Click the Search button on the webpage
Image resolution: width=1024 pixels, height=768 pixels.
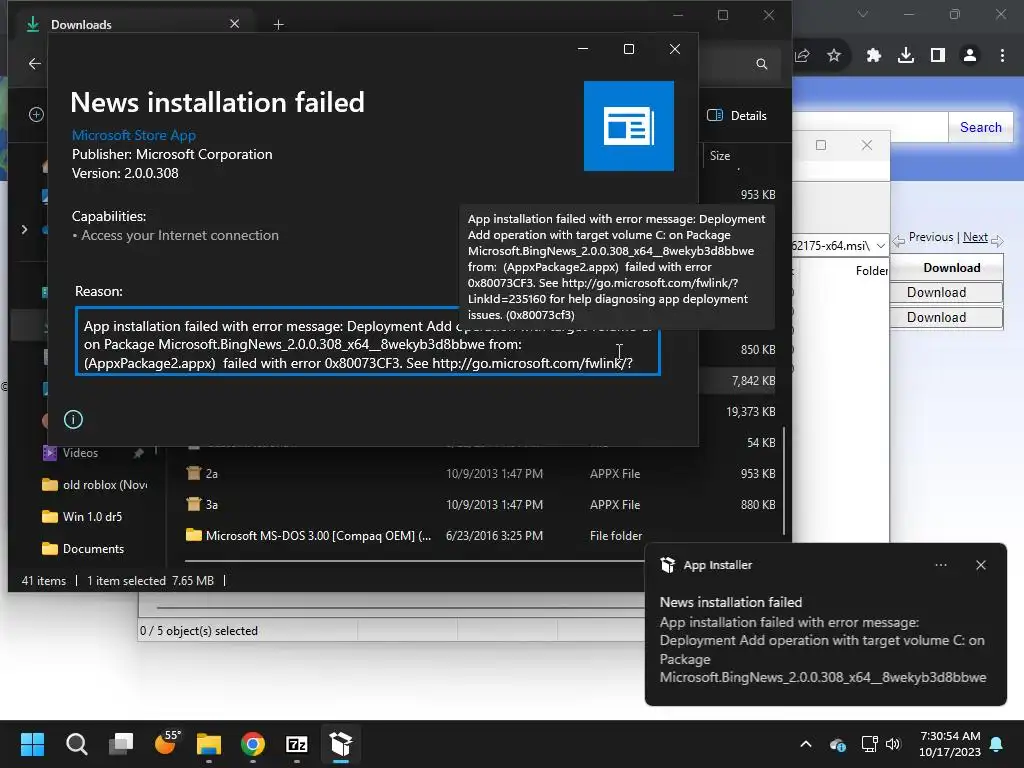pos(981,127)
